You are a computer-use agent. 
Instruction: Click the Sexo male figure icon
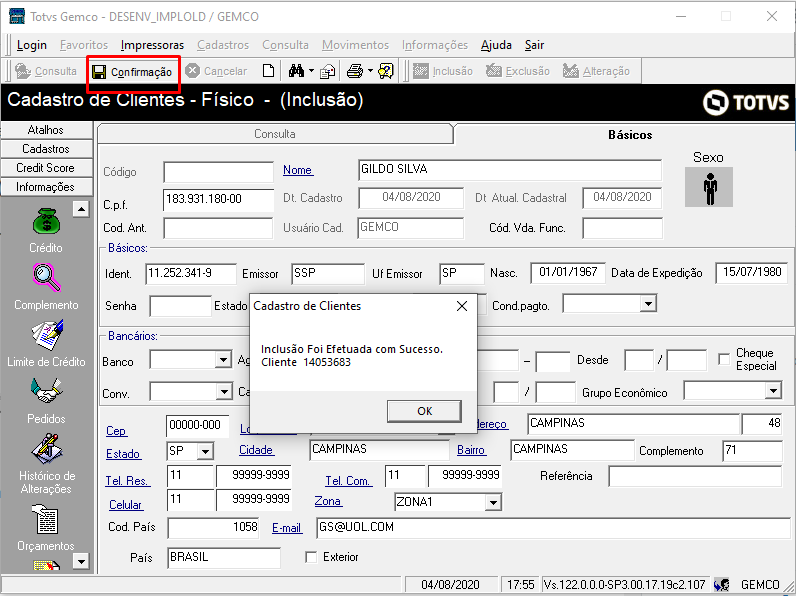tap(709, 187)
